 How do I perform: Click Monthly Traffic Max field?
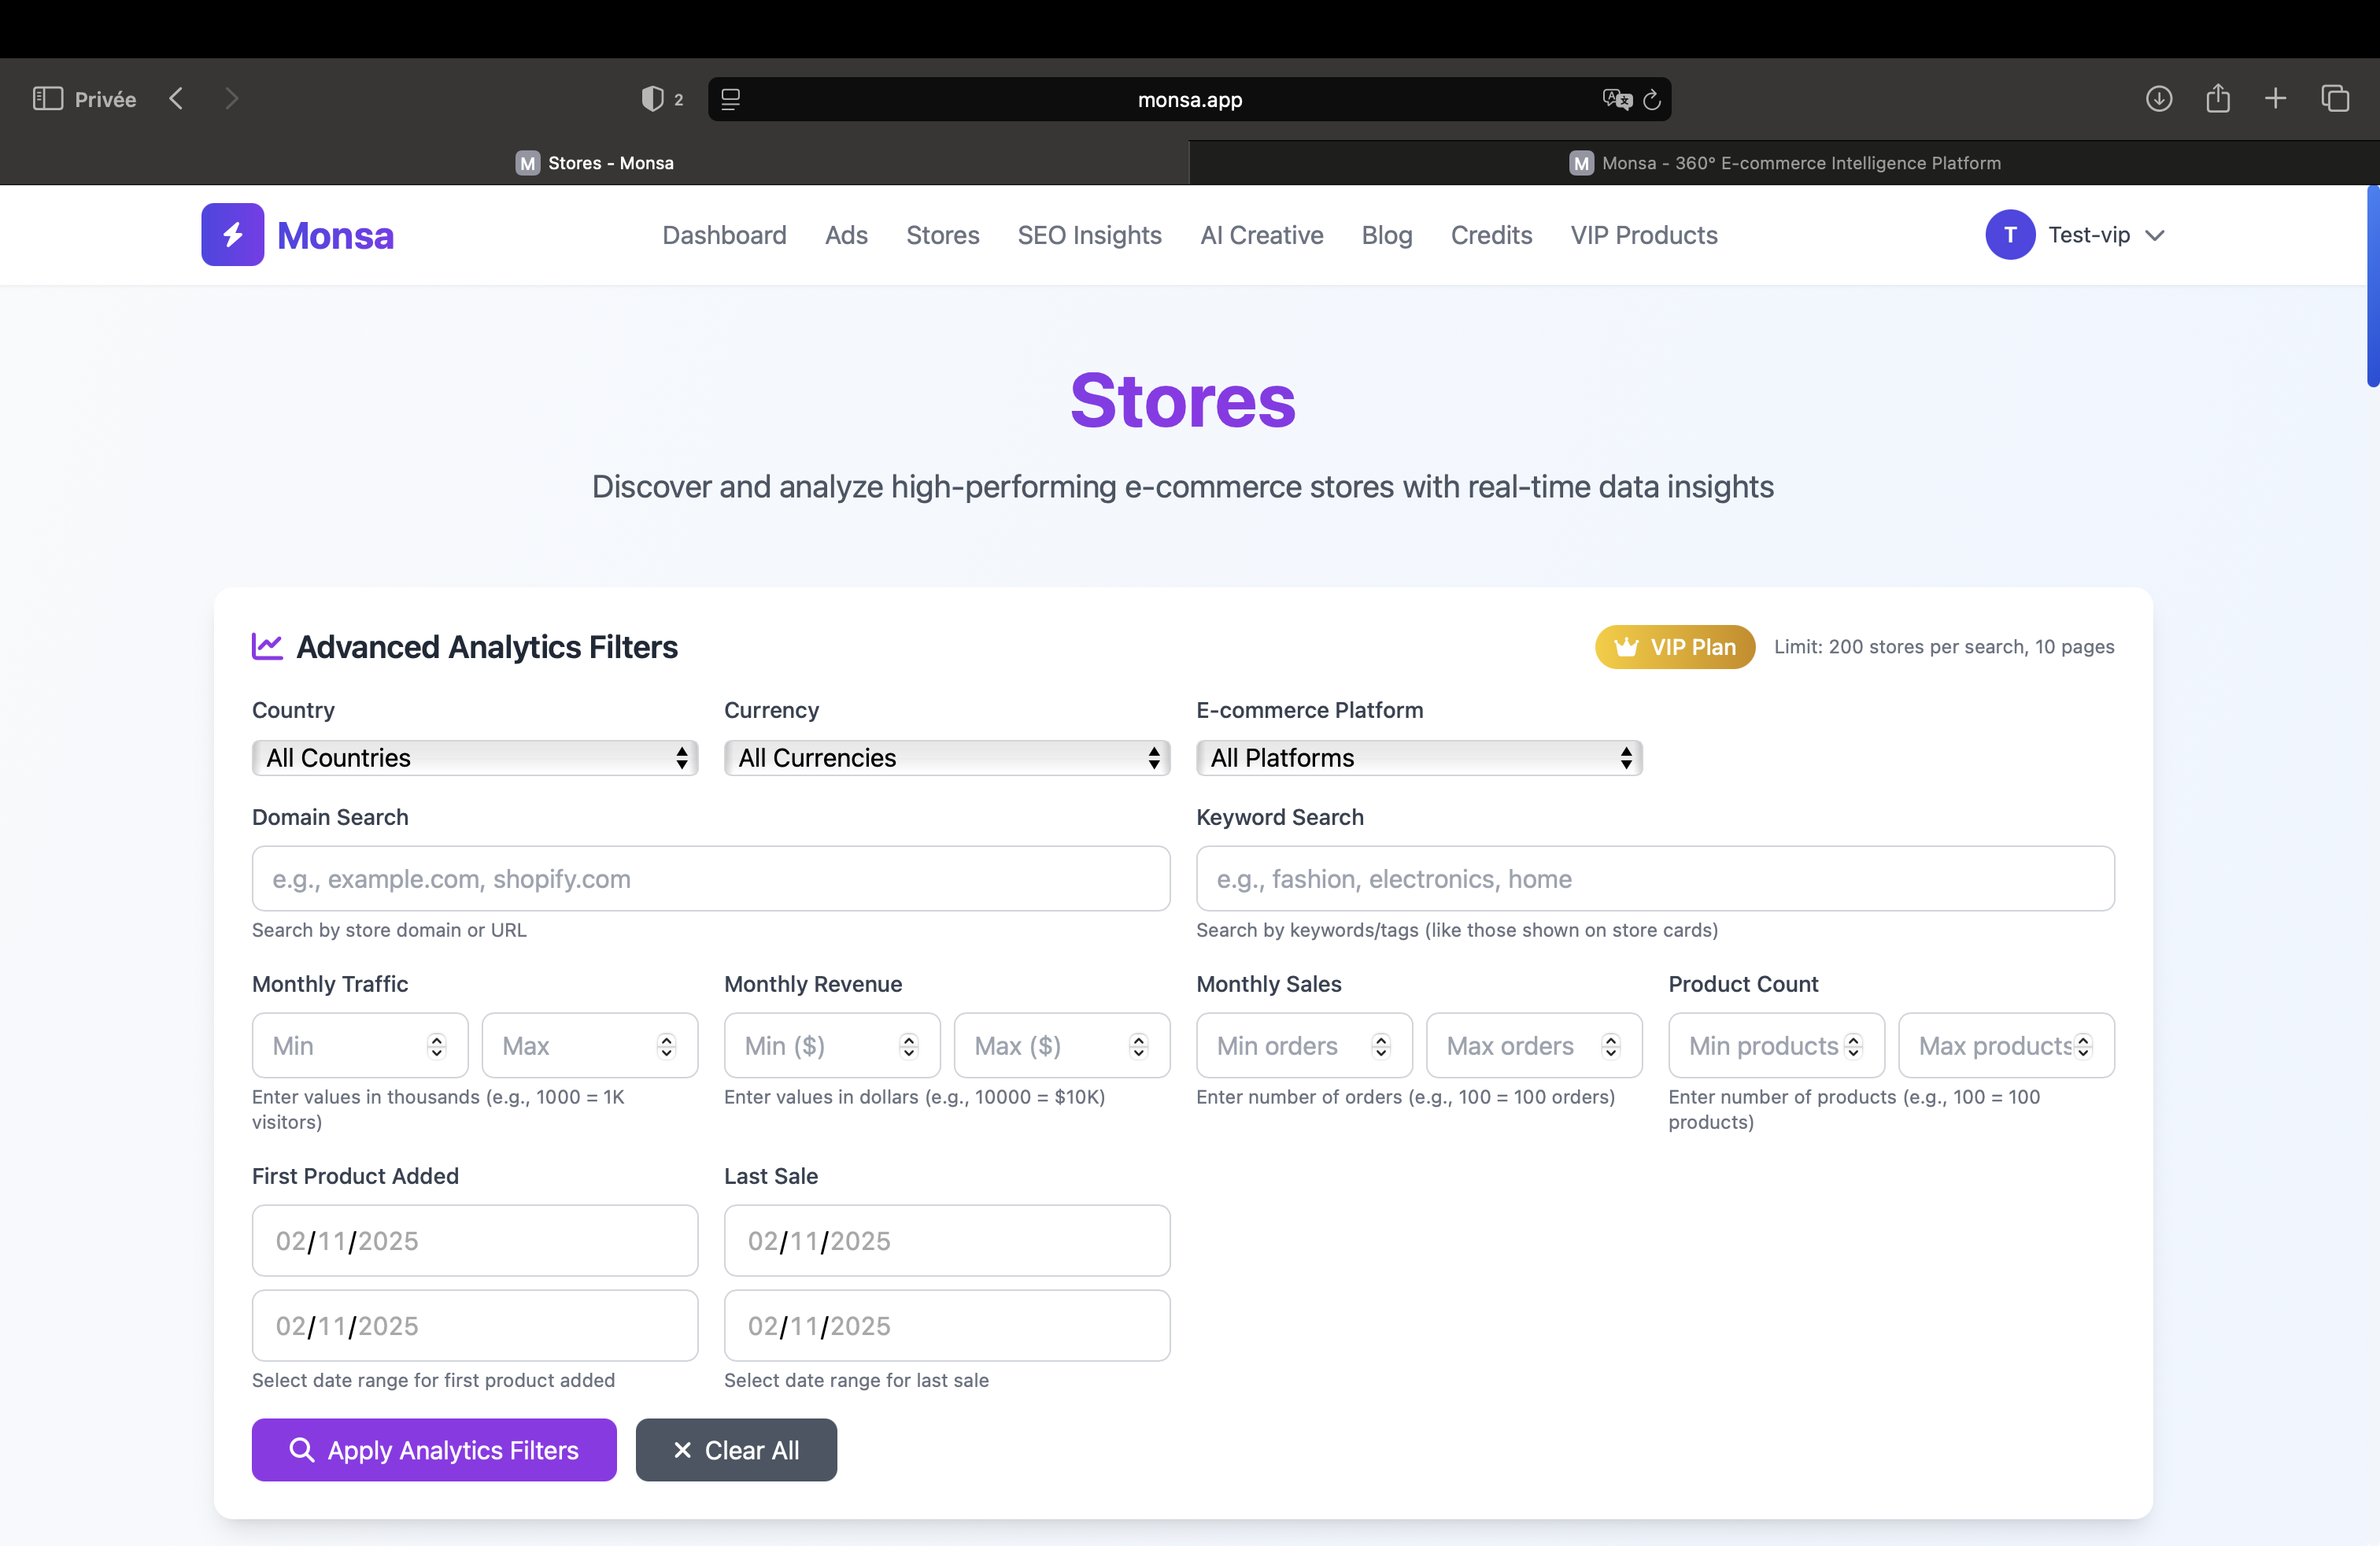590,1045
